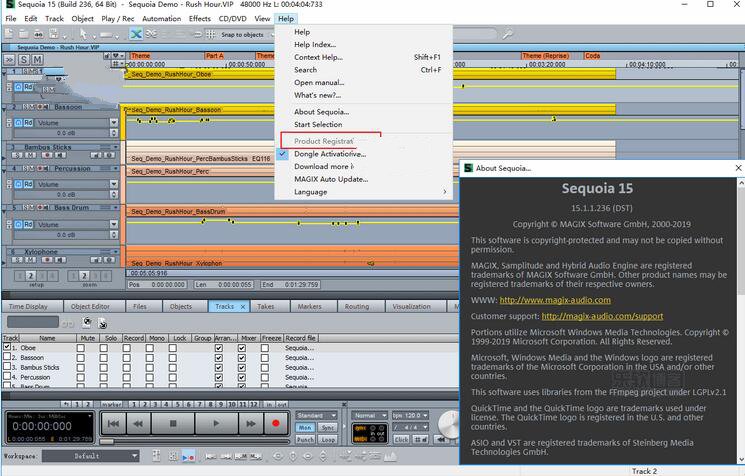The image size is (745, 476).
Task: Switch to the Markers tab
Action: pyautogui.click(x=310, y=306)
